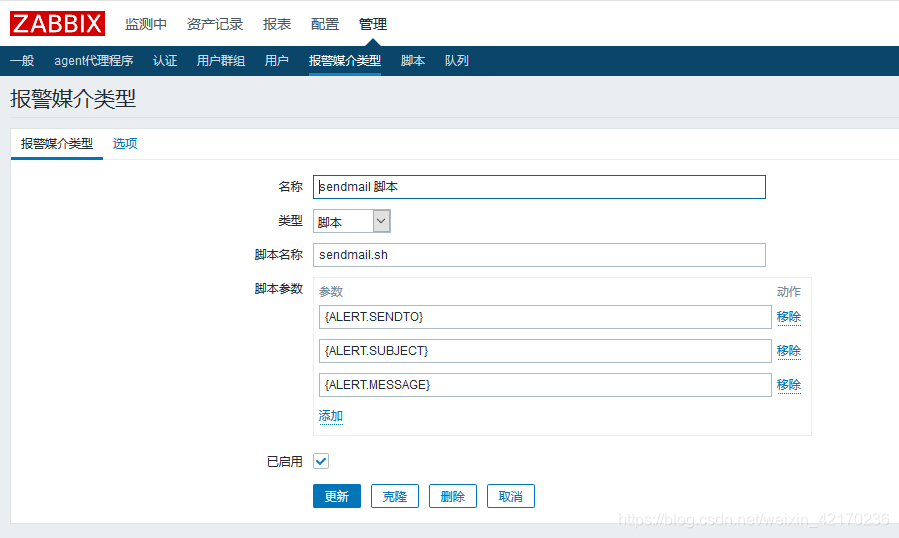This screenshot has height=538, width=899.
Task: Select 报警媒介类型 in the submenu bar
Action: click(x=345, y=61)
